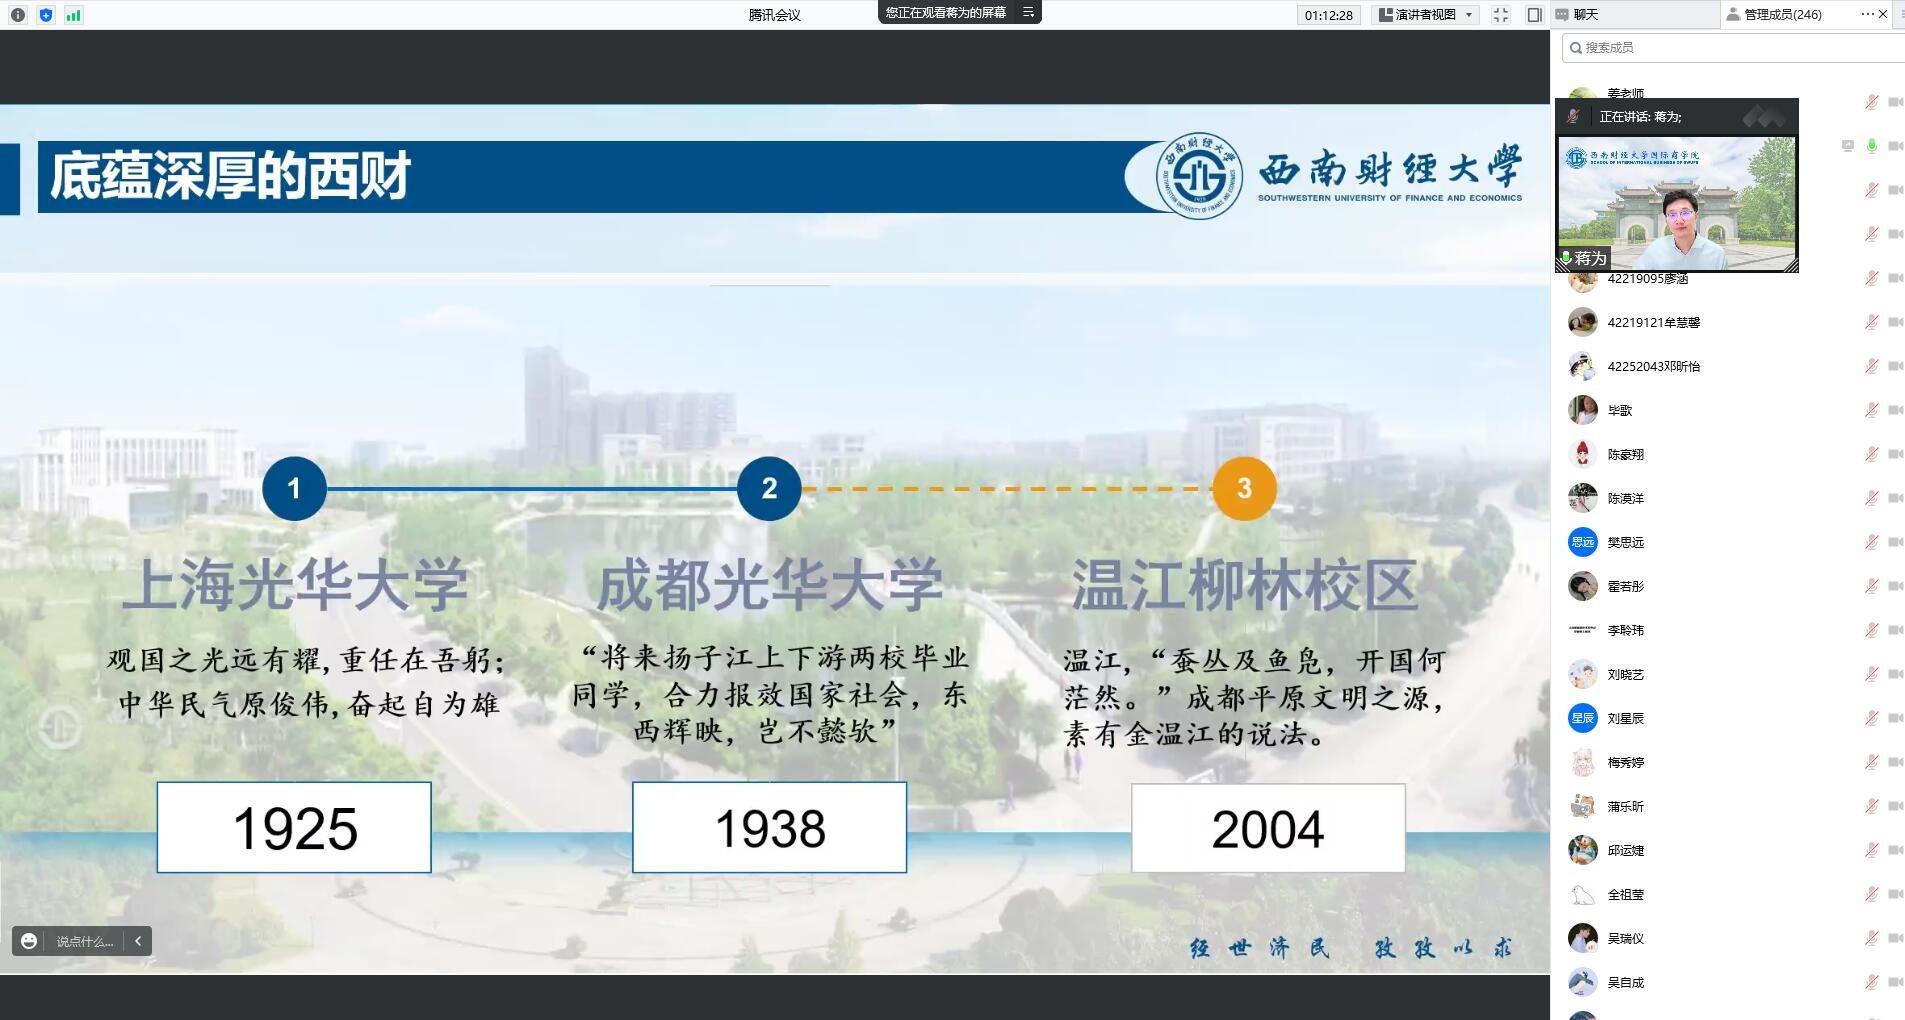
Task: Toggle microphone for 毕歌
Action: (1871, 410)
